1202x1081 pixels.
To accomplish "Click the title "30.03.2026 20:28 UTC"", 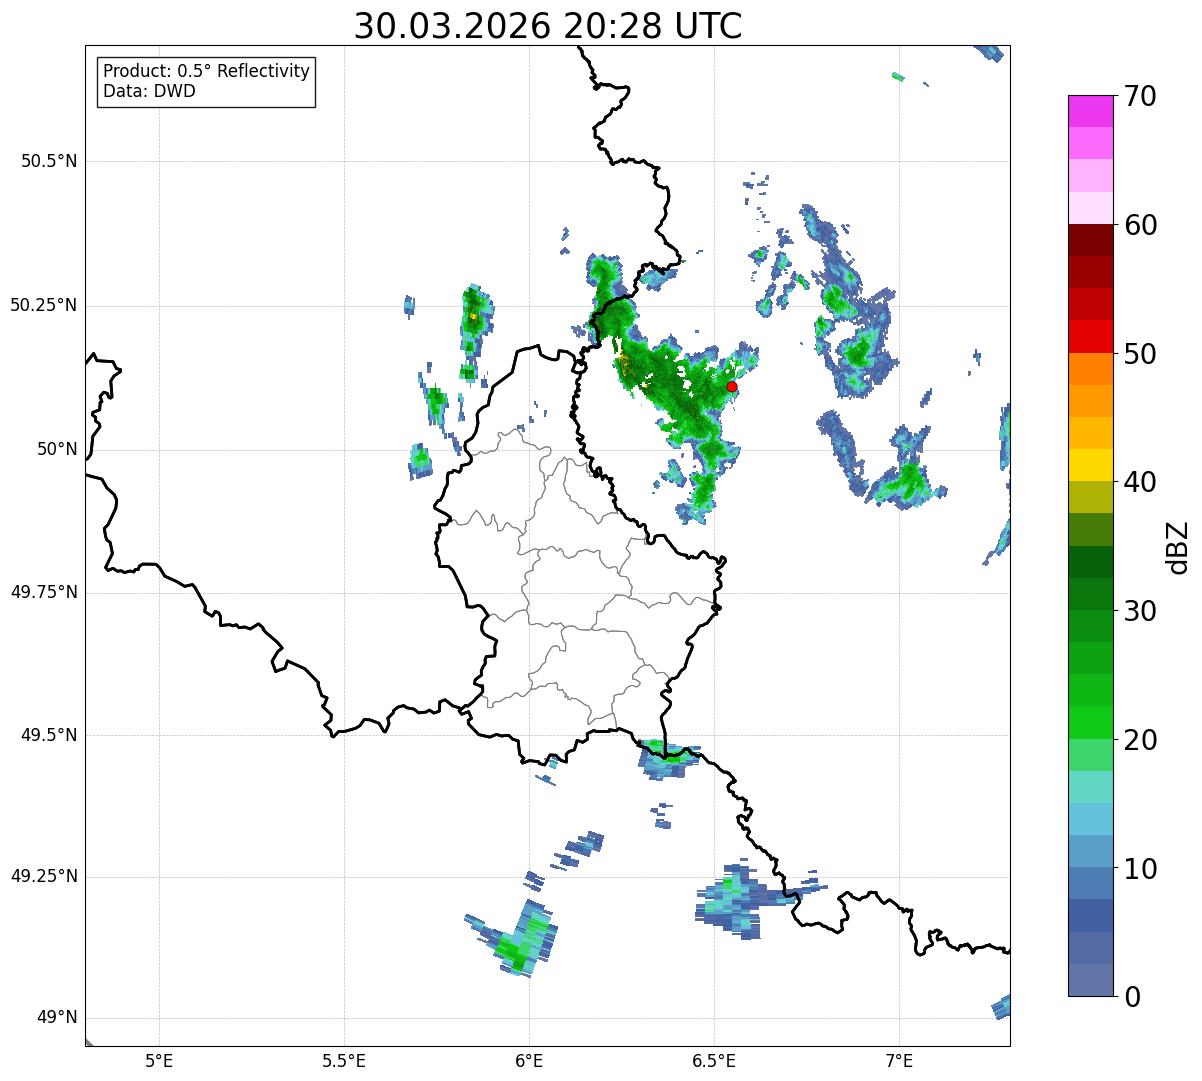I will point(548,26).
